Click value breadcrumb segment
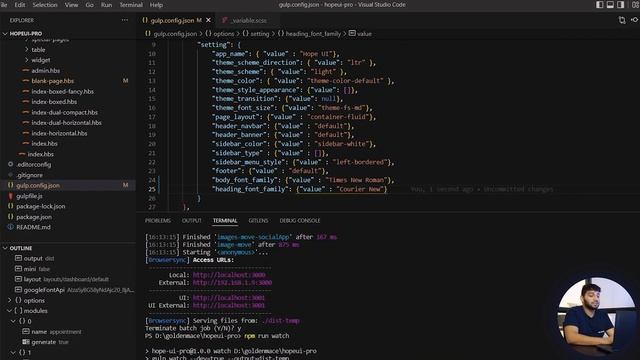The image size is (640, 360). 360,34
